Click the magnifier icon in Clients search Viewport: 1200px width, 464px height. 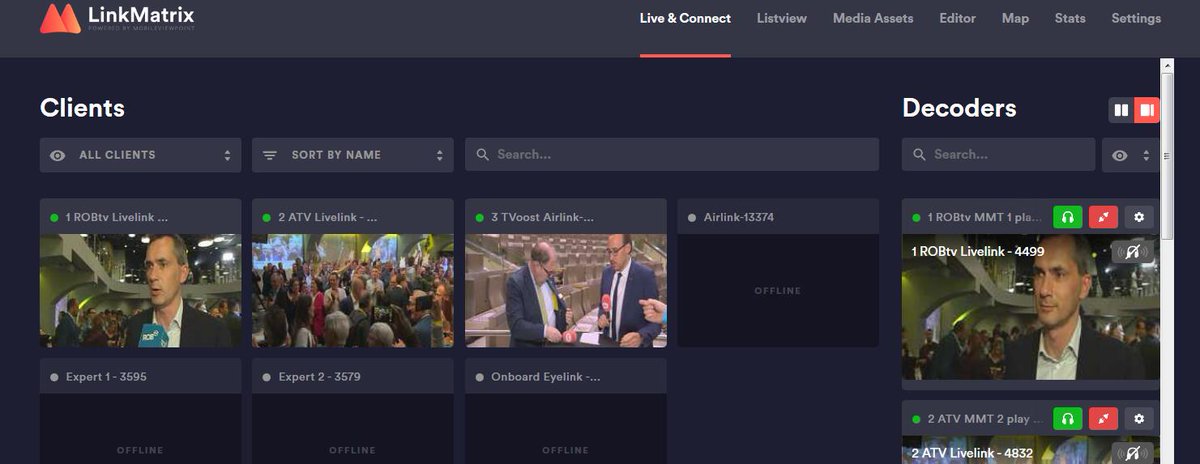pos(483,155)
